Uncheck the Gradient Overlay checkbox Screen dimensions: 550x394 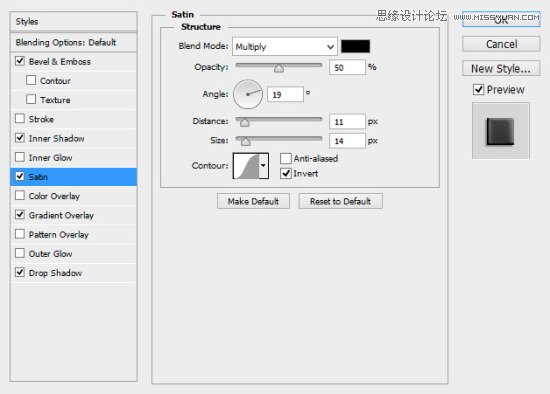tap(20, 215)
